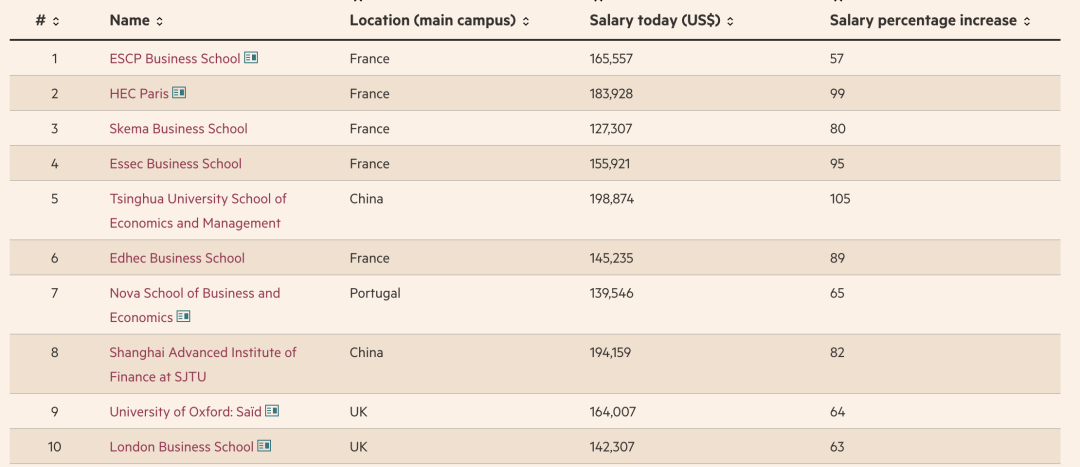1080x467 pixels.
Task: Open profile icon beside University of Oxford: Saïd
Action: pyautogui.click(x=272, y=411)
